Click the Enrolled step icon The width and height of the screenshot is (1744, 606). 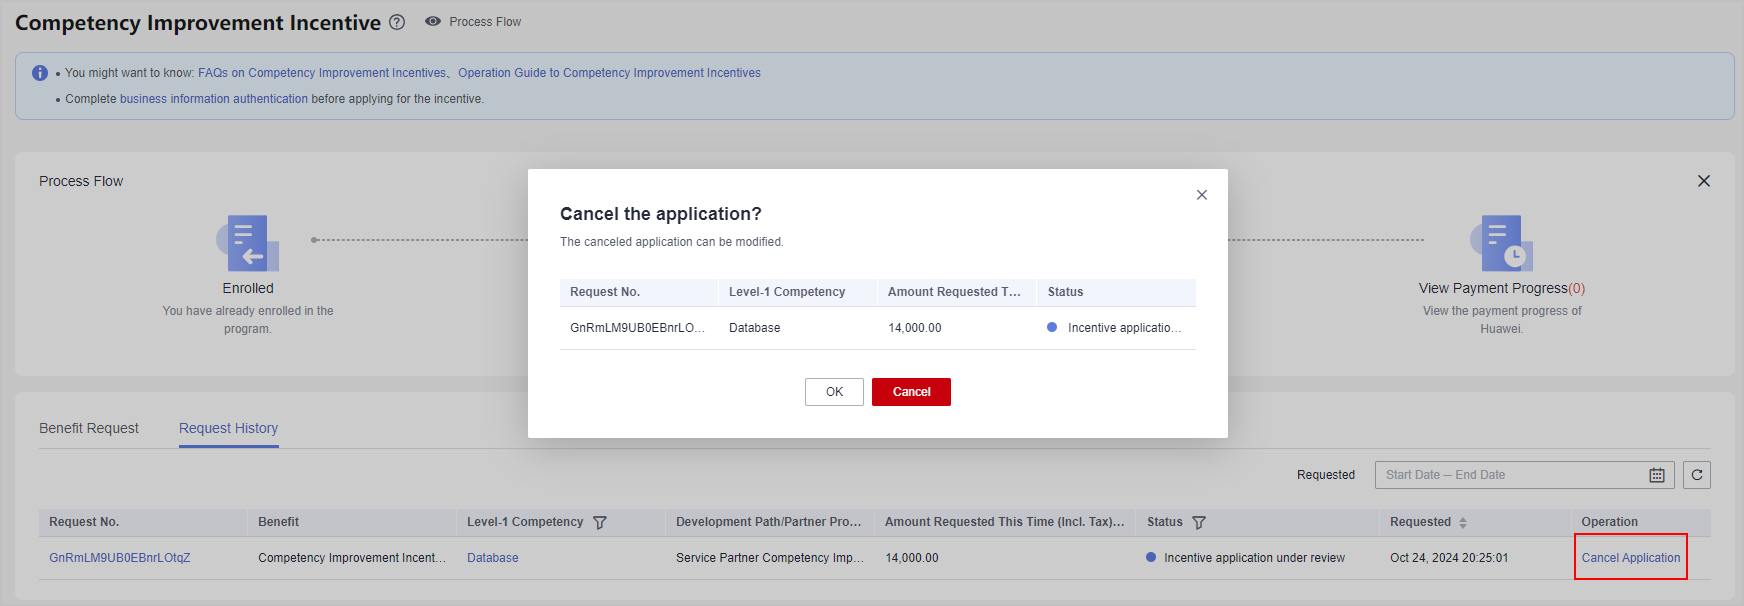point(248,243)
